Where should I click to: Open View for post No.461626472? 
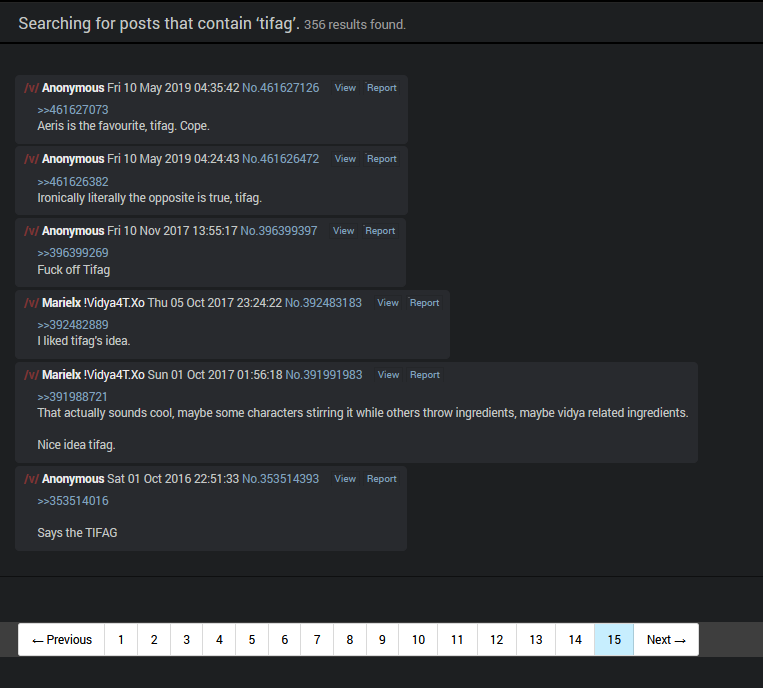pyautogui.click(x=345, y=159)
